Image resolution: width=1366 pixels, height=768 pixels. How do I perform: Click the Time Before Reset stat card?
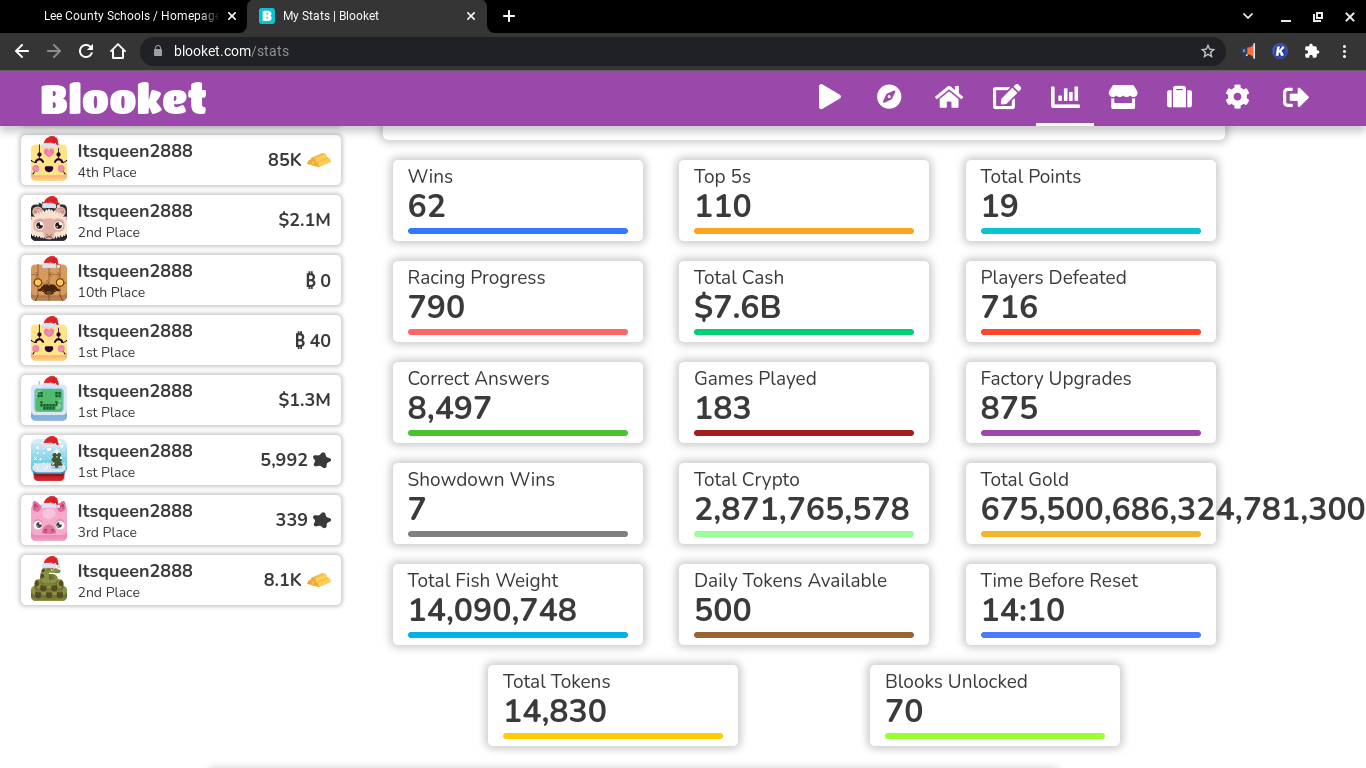(x=1091, y=605)
